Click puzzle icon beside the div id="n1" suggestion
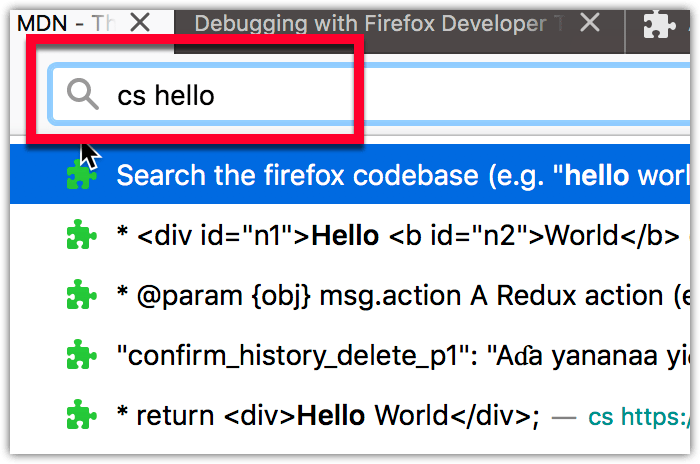Viewport: 700px width, 464px height. coord(81,235)
